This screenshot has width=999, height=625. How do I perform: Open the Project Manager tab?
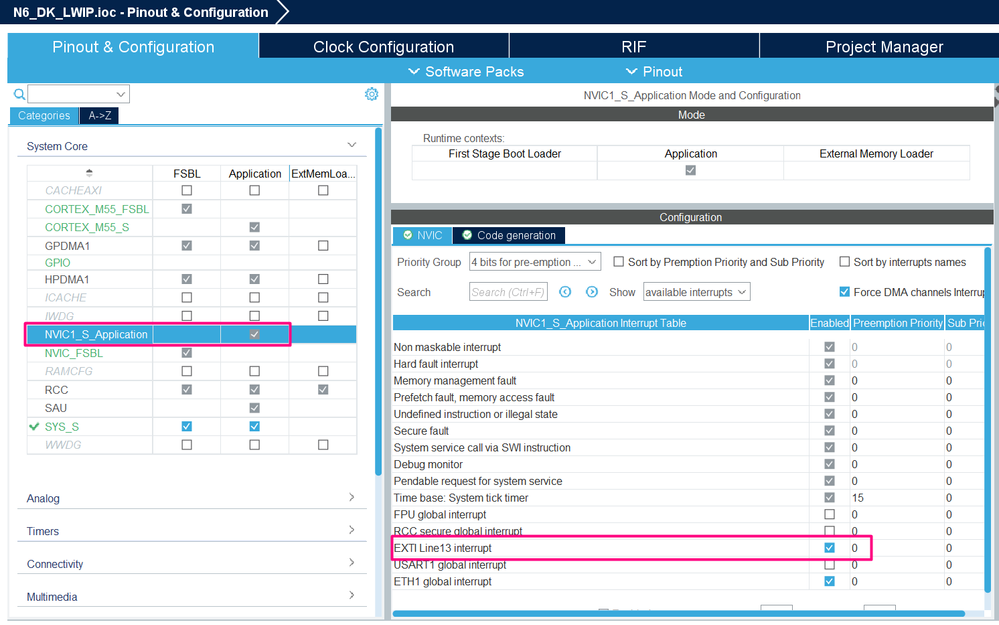point(884,47)
